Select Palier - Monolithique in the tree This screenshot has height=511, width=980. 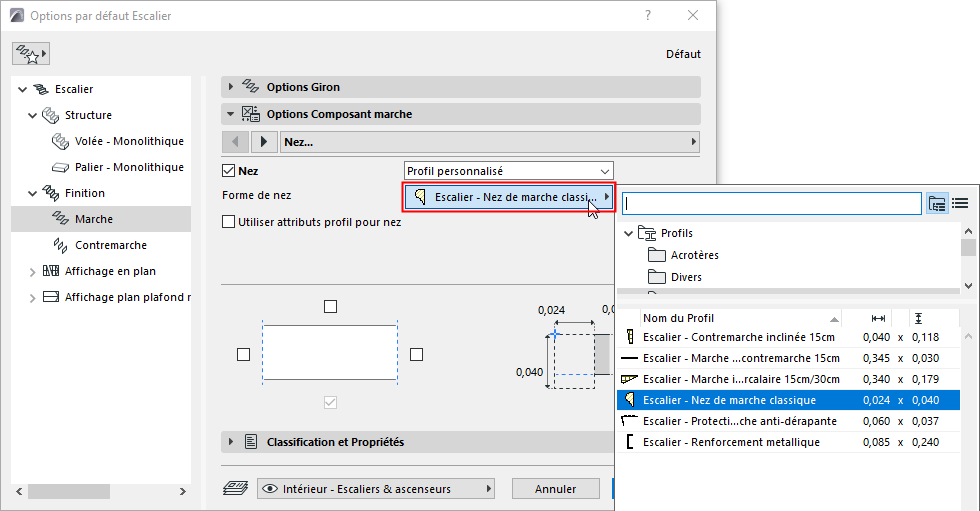pos(129,167)
